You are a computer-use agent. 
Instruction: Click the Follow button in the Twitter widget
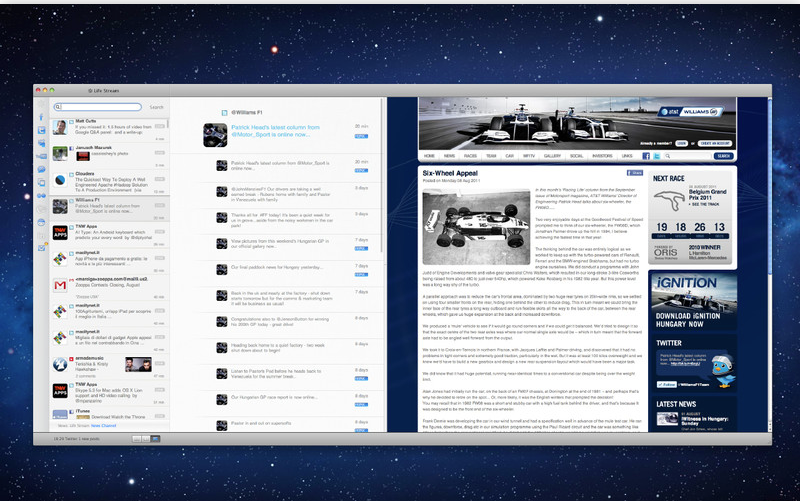coord(666,384)
